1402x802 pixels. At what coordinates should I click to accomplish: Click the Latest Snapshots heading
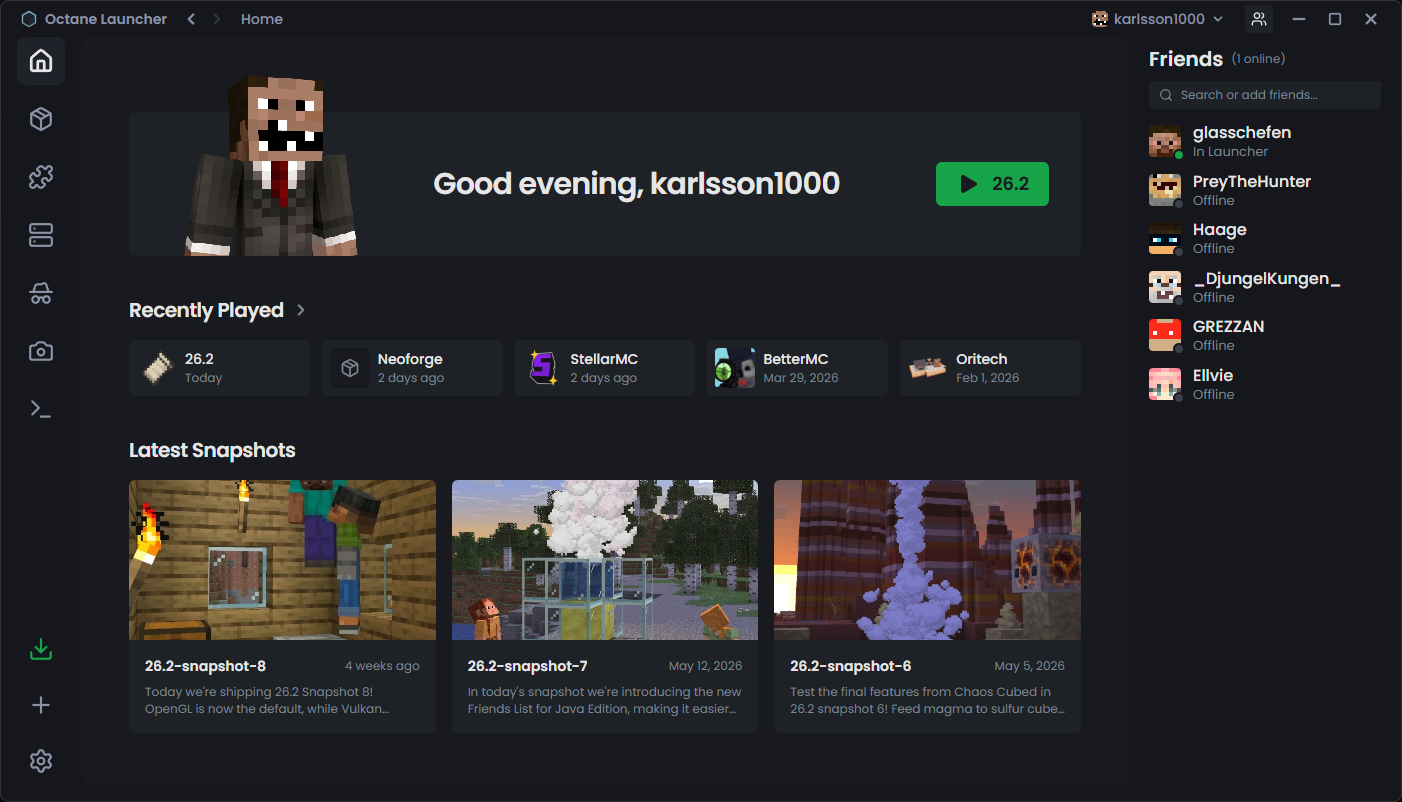pyautogui.click(x=212, y=450)
